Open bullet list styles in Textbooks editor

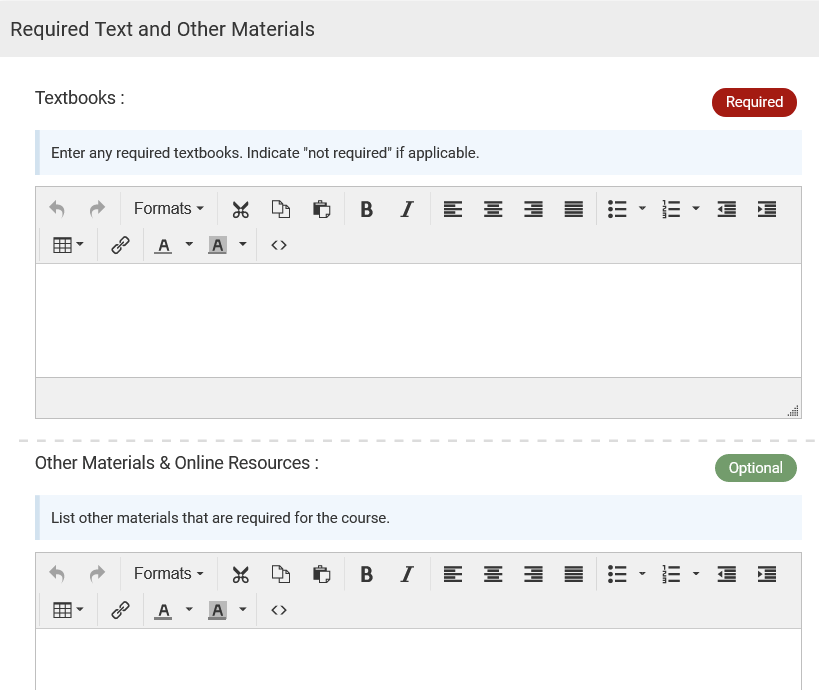point(642,209)
